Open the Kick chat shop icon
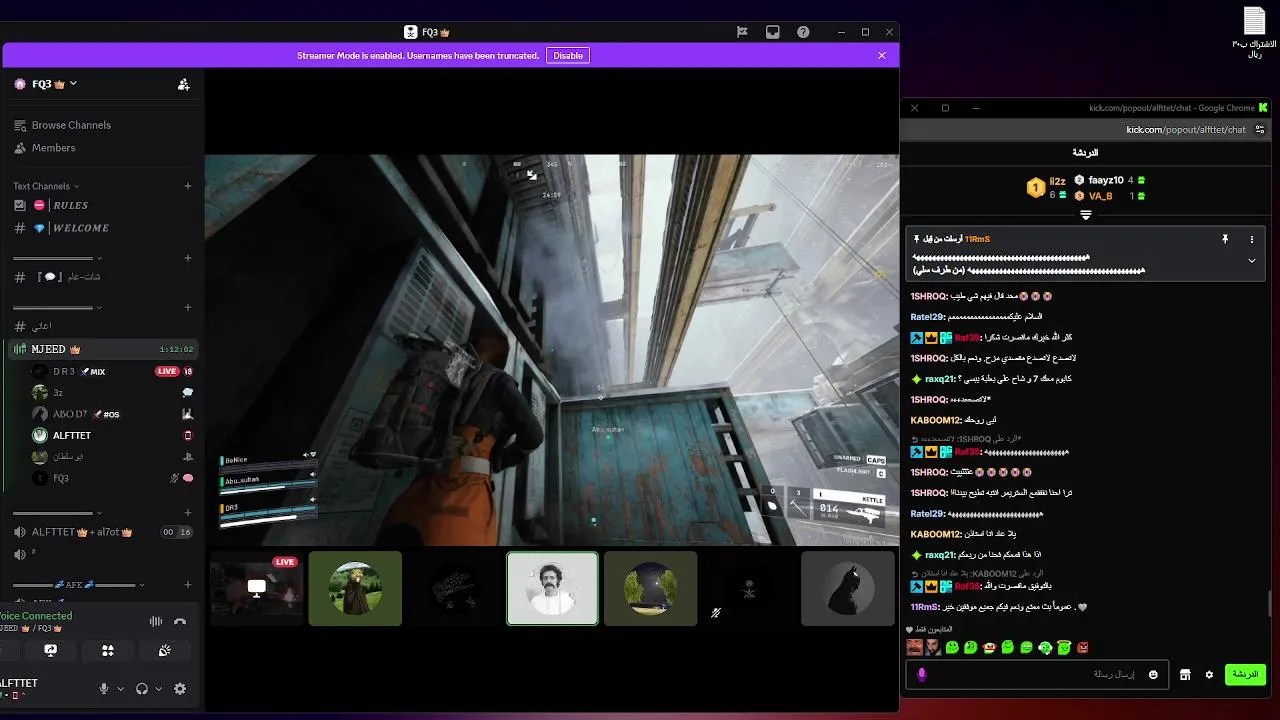Viewport: 1280px width, 720px height. [x=1185, y=675]
